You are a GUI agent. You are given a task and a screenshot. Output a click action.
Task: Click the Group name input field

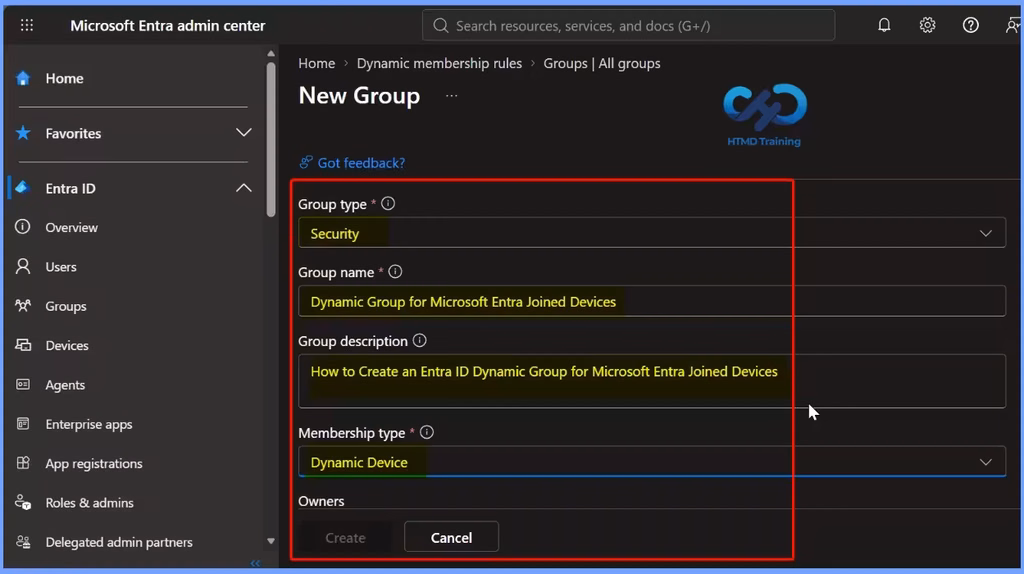pyautogui.click(x=652, y=302)
